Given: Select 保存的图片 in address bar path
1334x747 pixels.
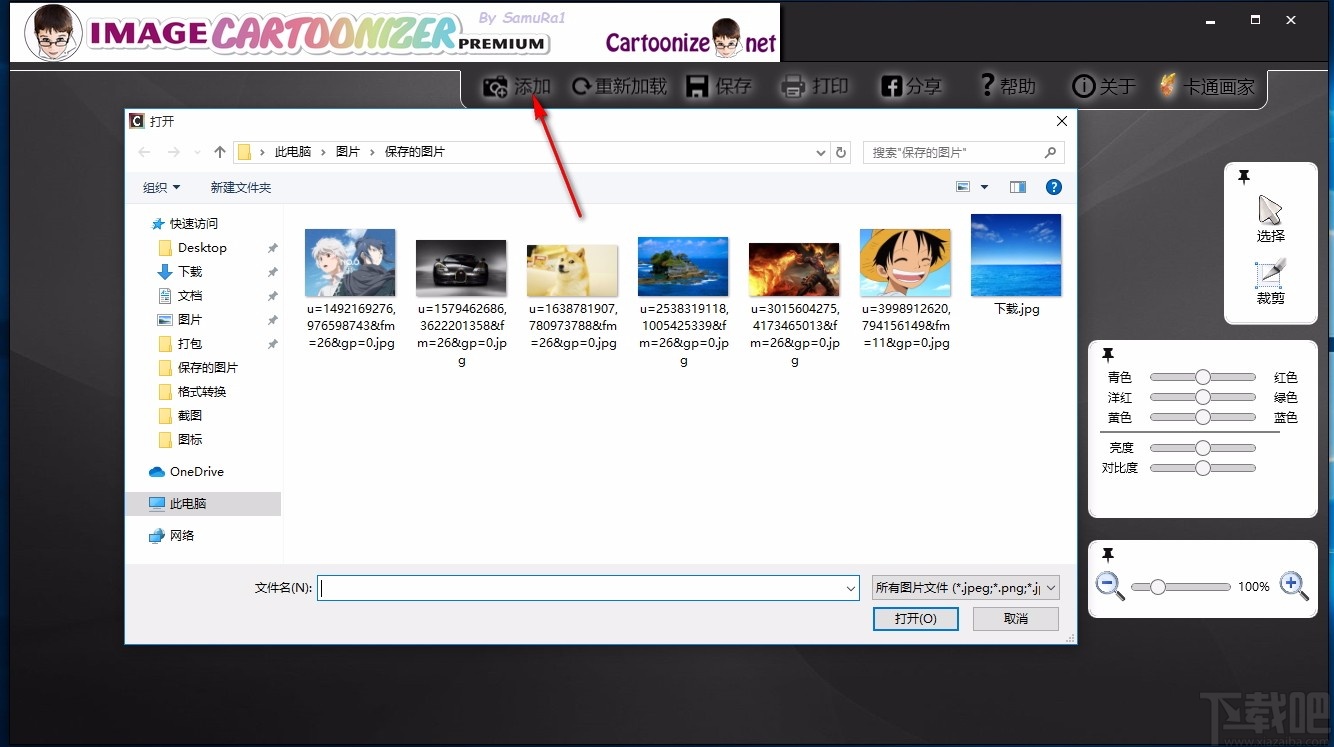Looking at the screenshot, I should [x=415, y=152].
